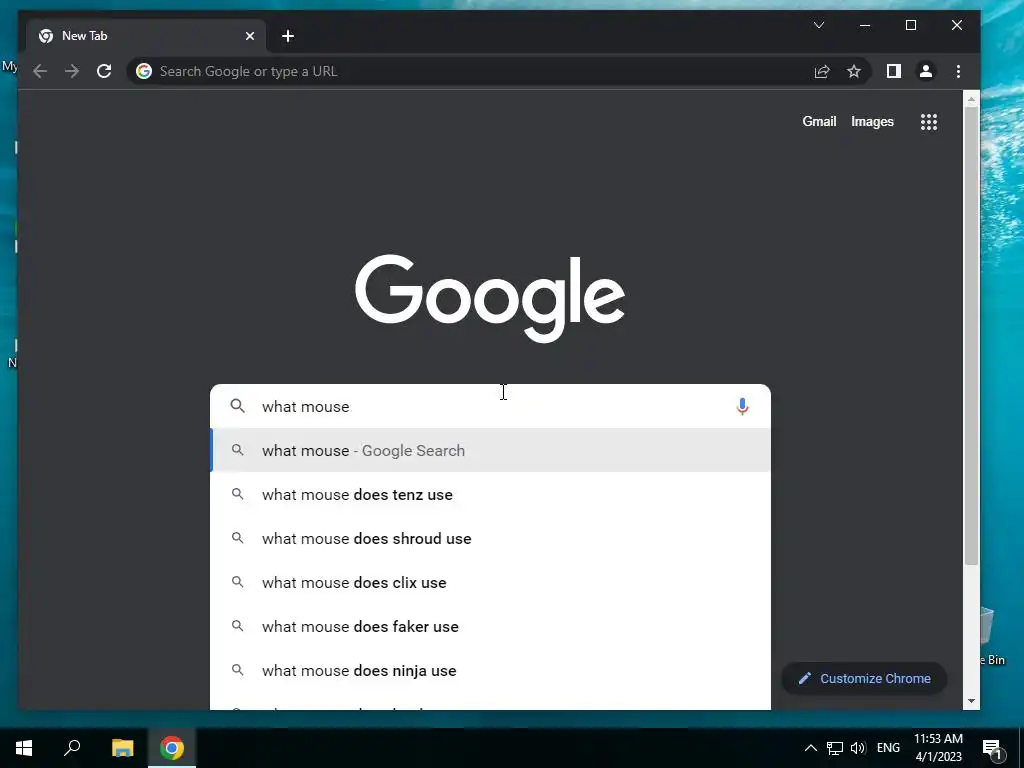Open the notification center icon
This screenshot has width=1024, height=768.
point(993,749)
